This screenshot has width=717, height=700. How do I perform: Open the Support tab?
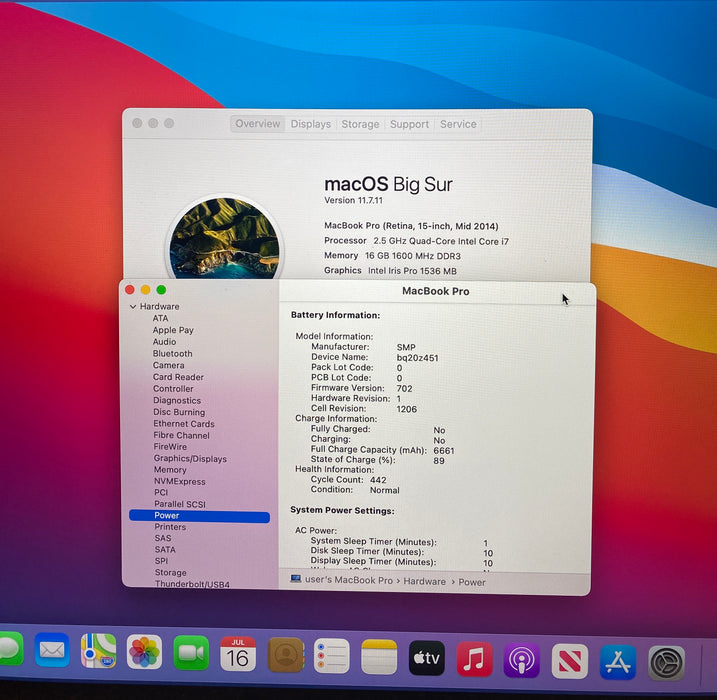click(409, 124)
